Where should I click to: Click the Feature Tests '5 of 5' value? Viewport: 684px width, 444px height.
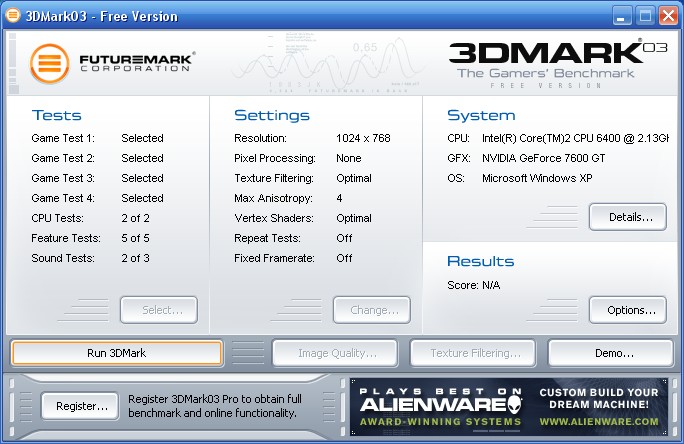pyautogui.click(x=135, y=238)
